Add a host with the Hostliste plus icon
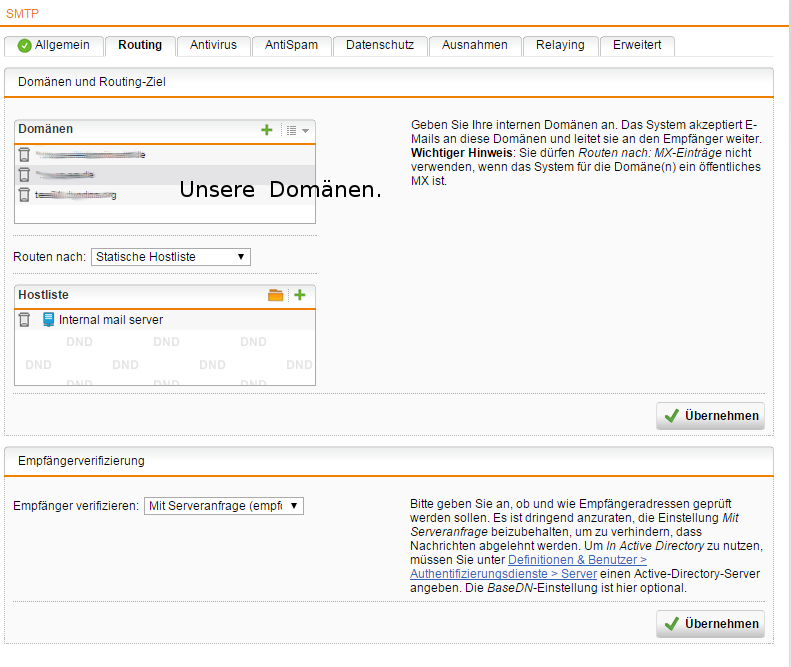 pyautogui.click(x=299, y=295)
